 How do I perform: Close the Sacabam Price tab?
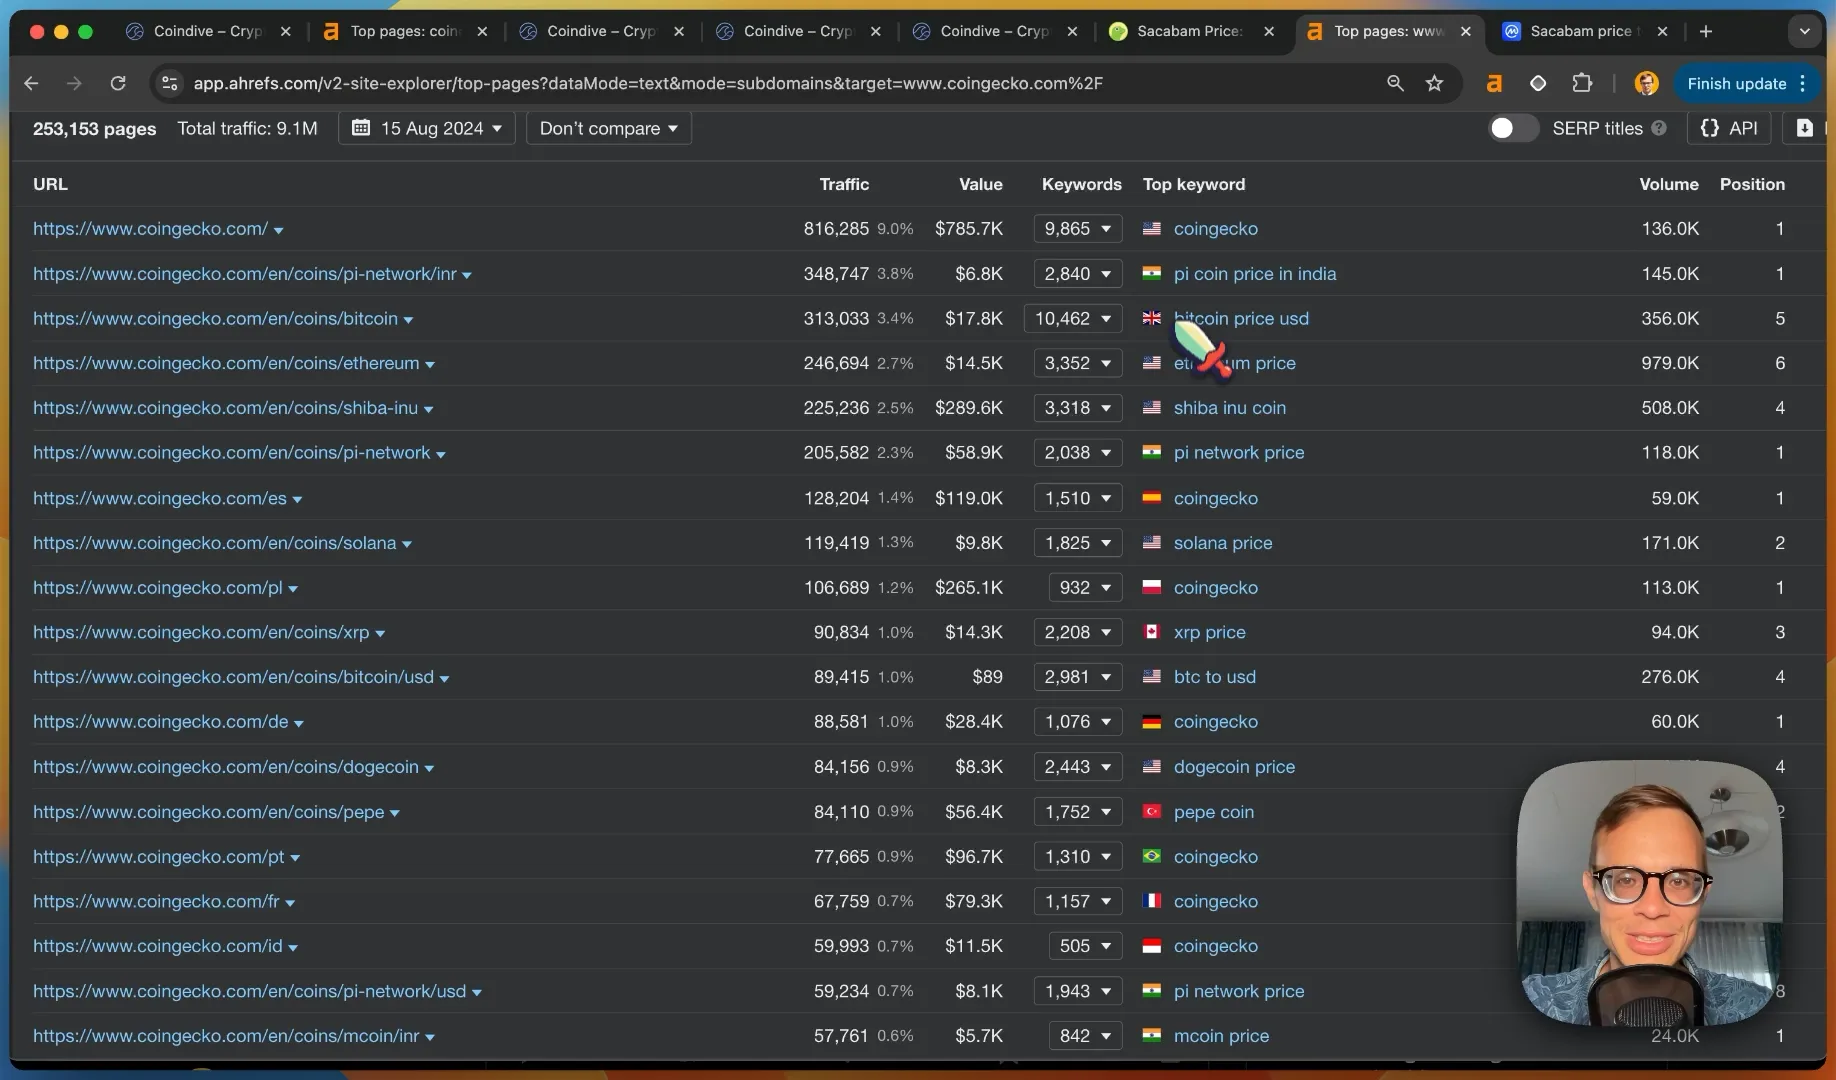click(x=1269, y=31)
